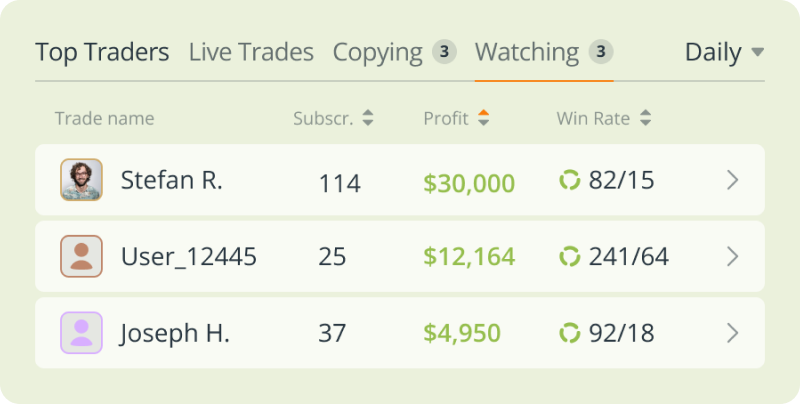The image size is (800, 404).
Task: Click the Trade name column header
Action: pos(105,118)
